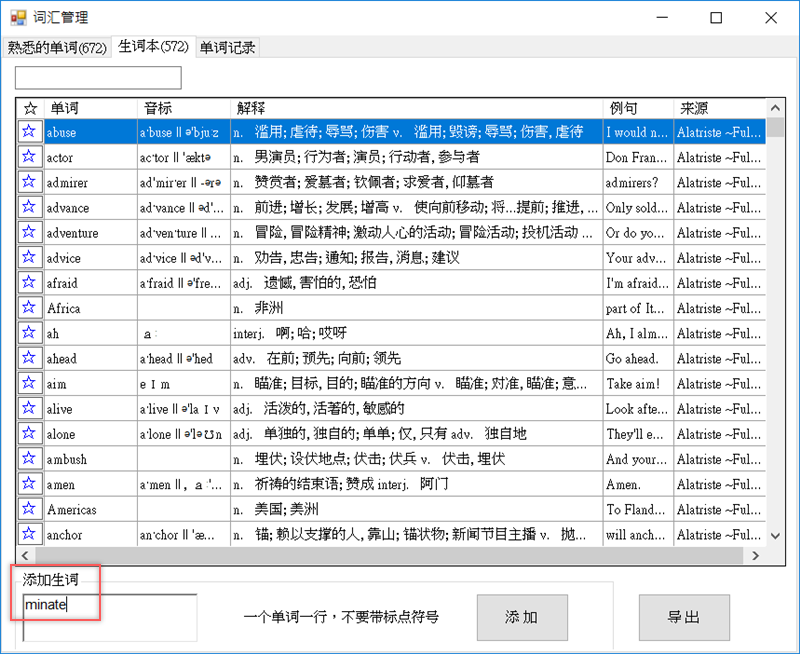Switch to the 熟悉的单词 tab
The image size is (800, 654).
[x=57, y=47]
